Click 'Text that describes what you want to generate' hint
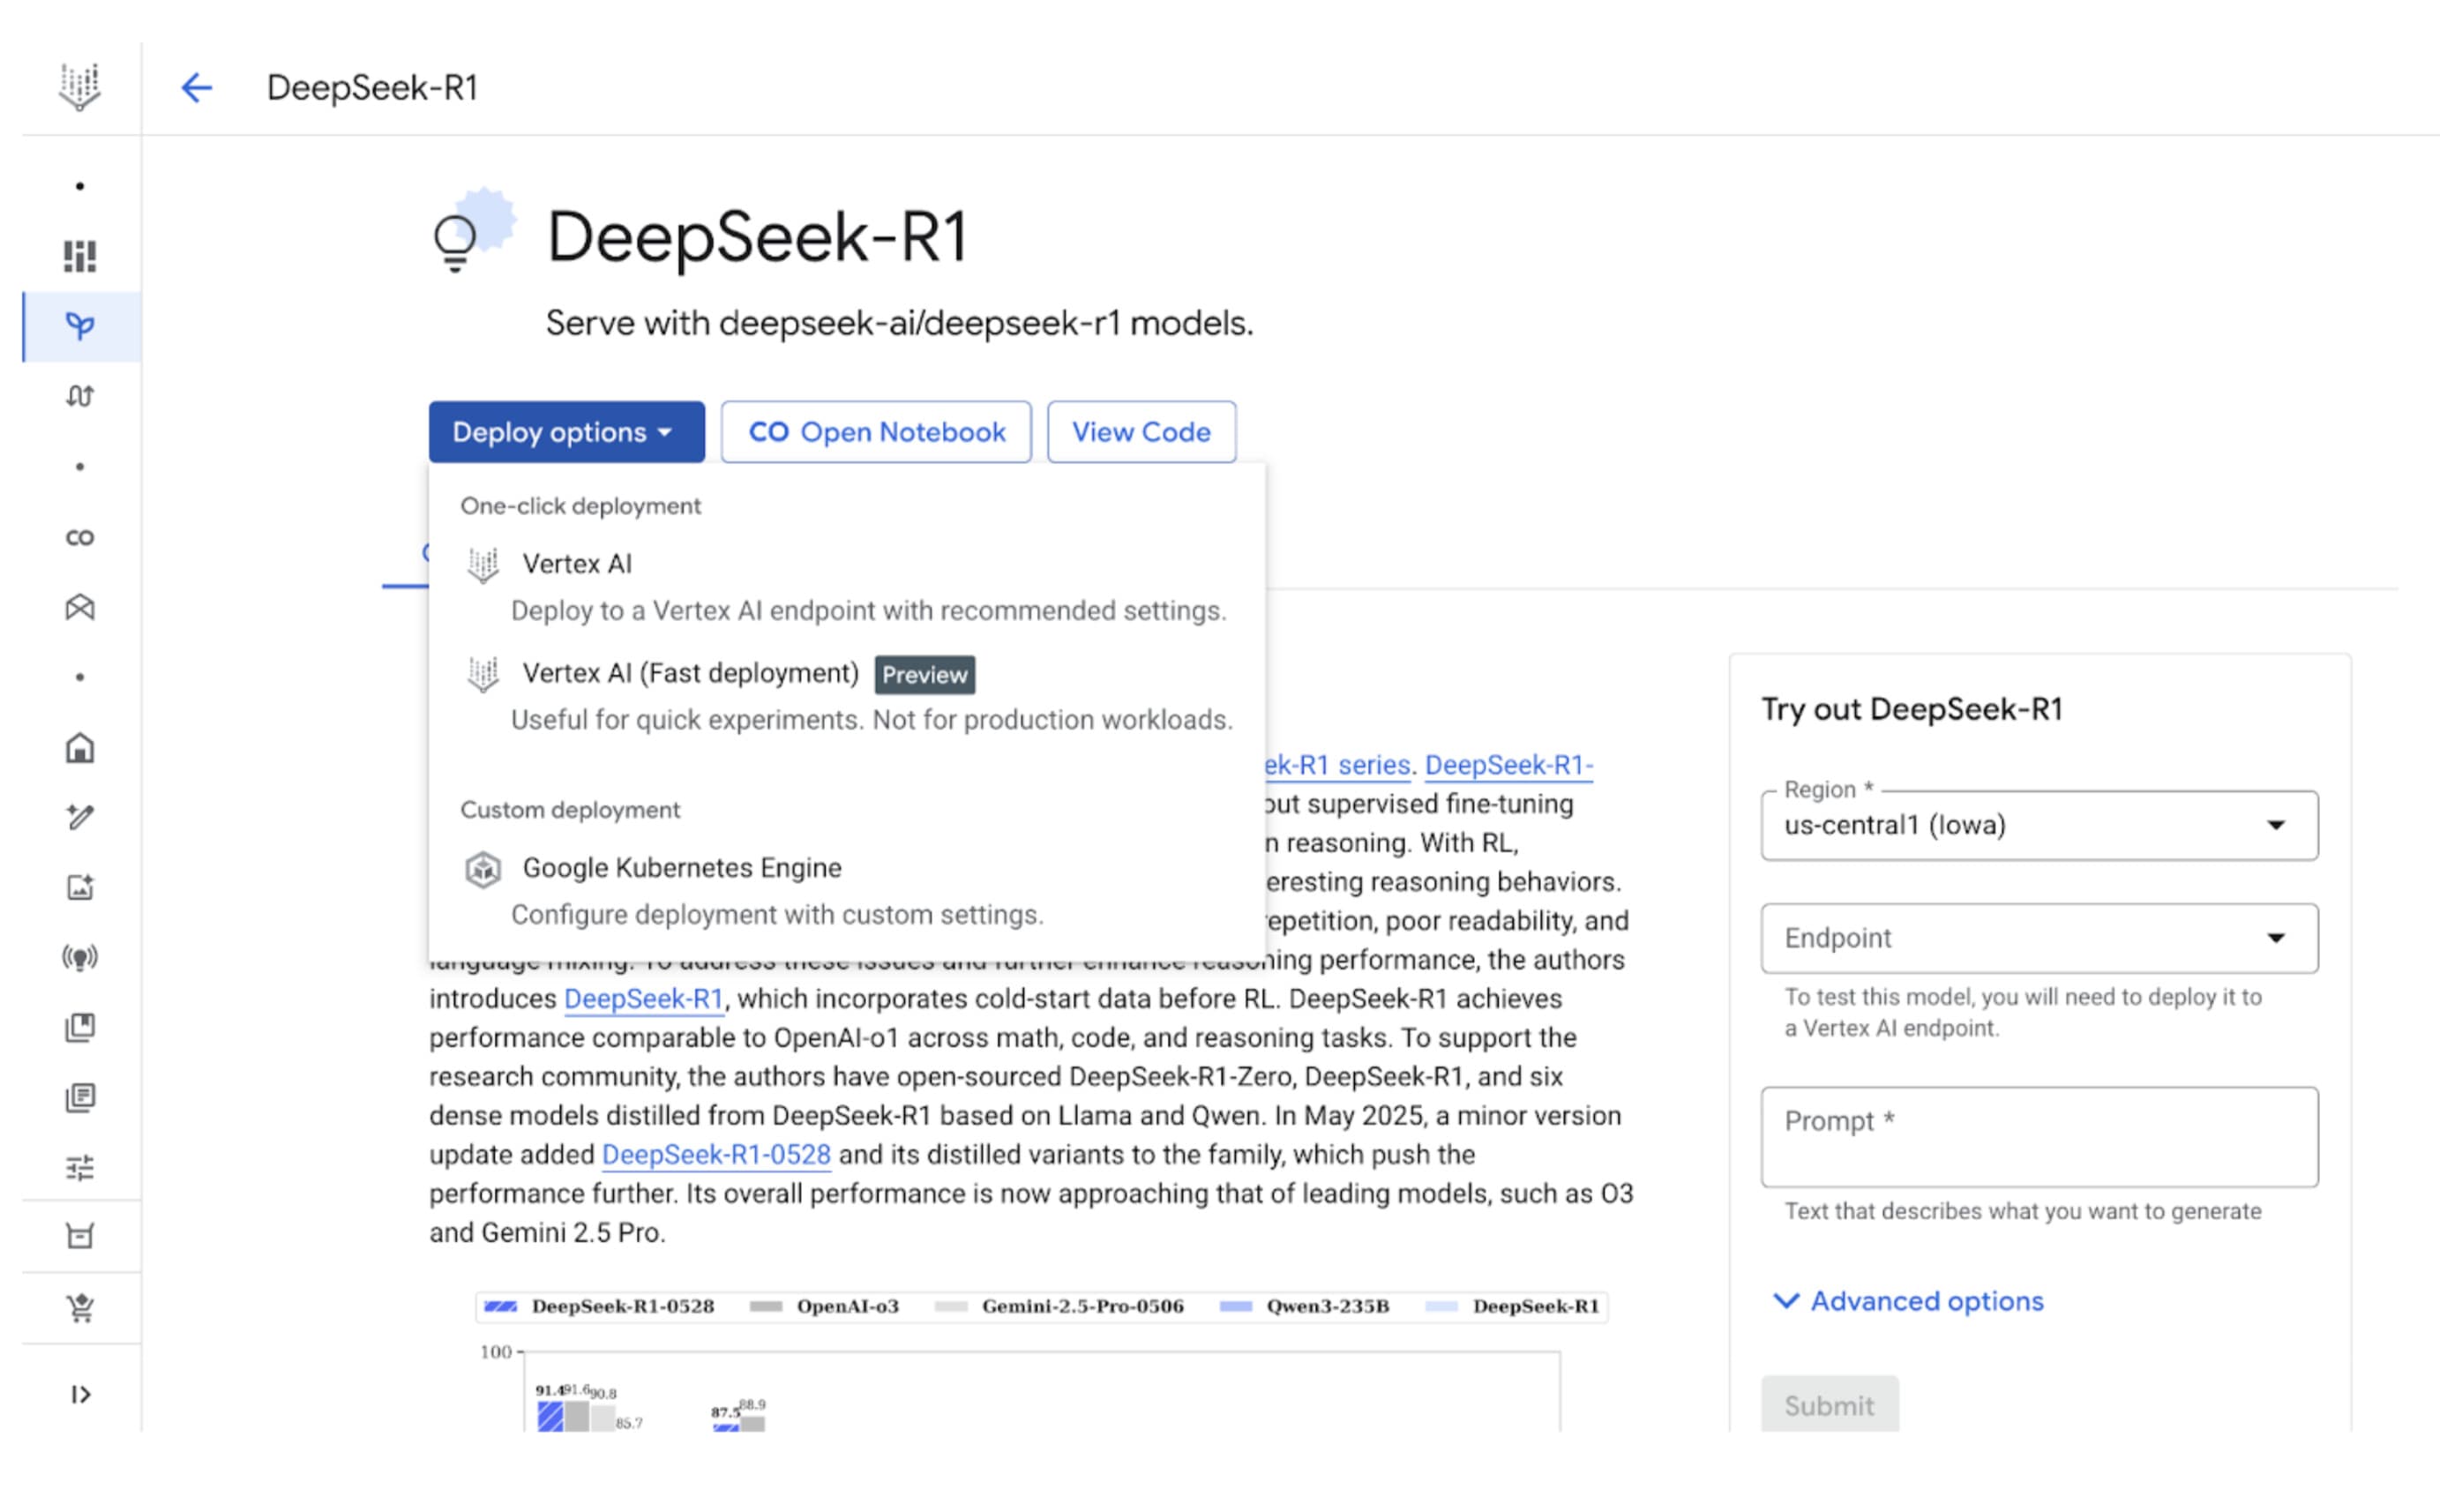2440x1512 pixels. click(2022, 1212)
